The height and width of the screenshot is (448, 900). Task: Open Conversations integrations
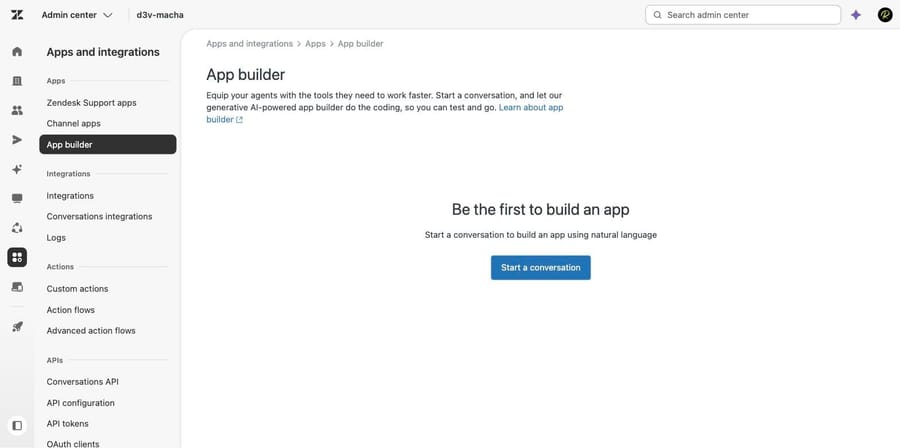(99, 216)
